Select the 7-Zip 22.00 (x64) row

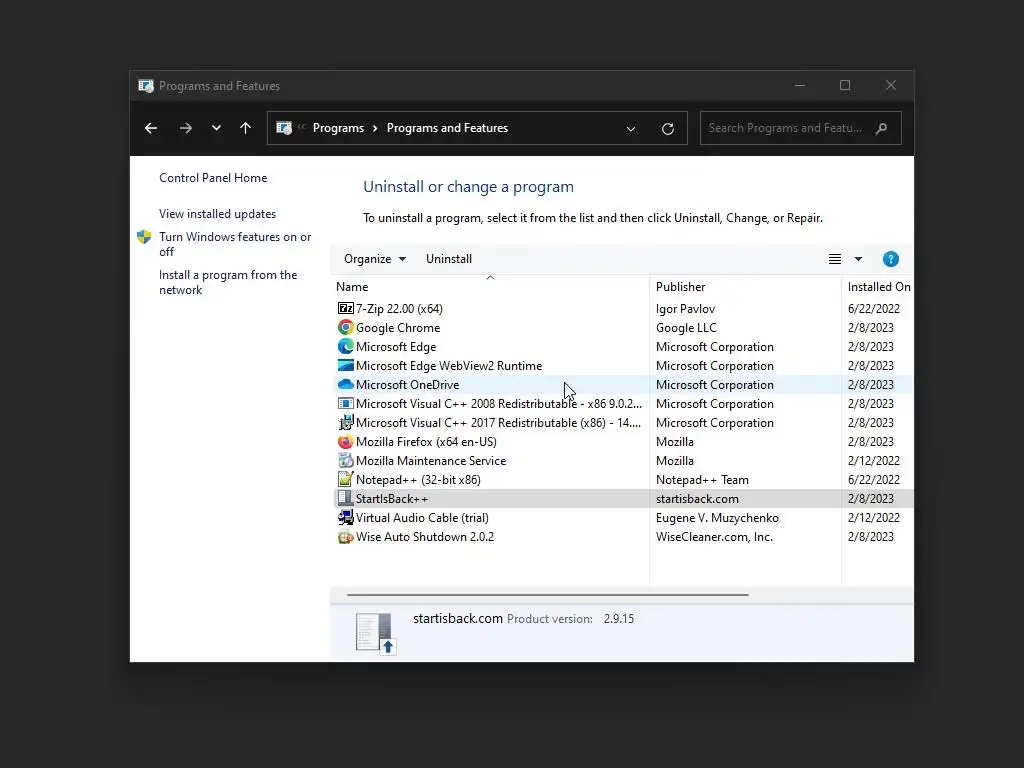[x=623, y=308]
